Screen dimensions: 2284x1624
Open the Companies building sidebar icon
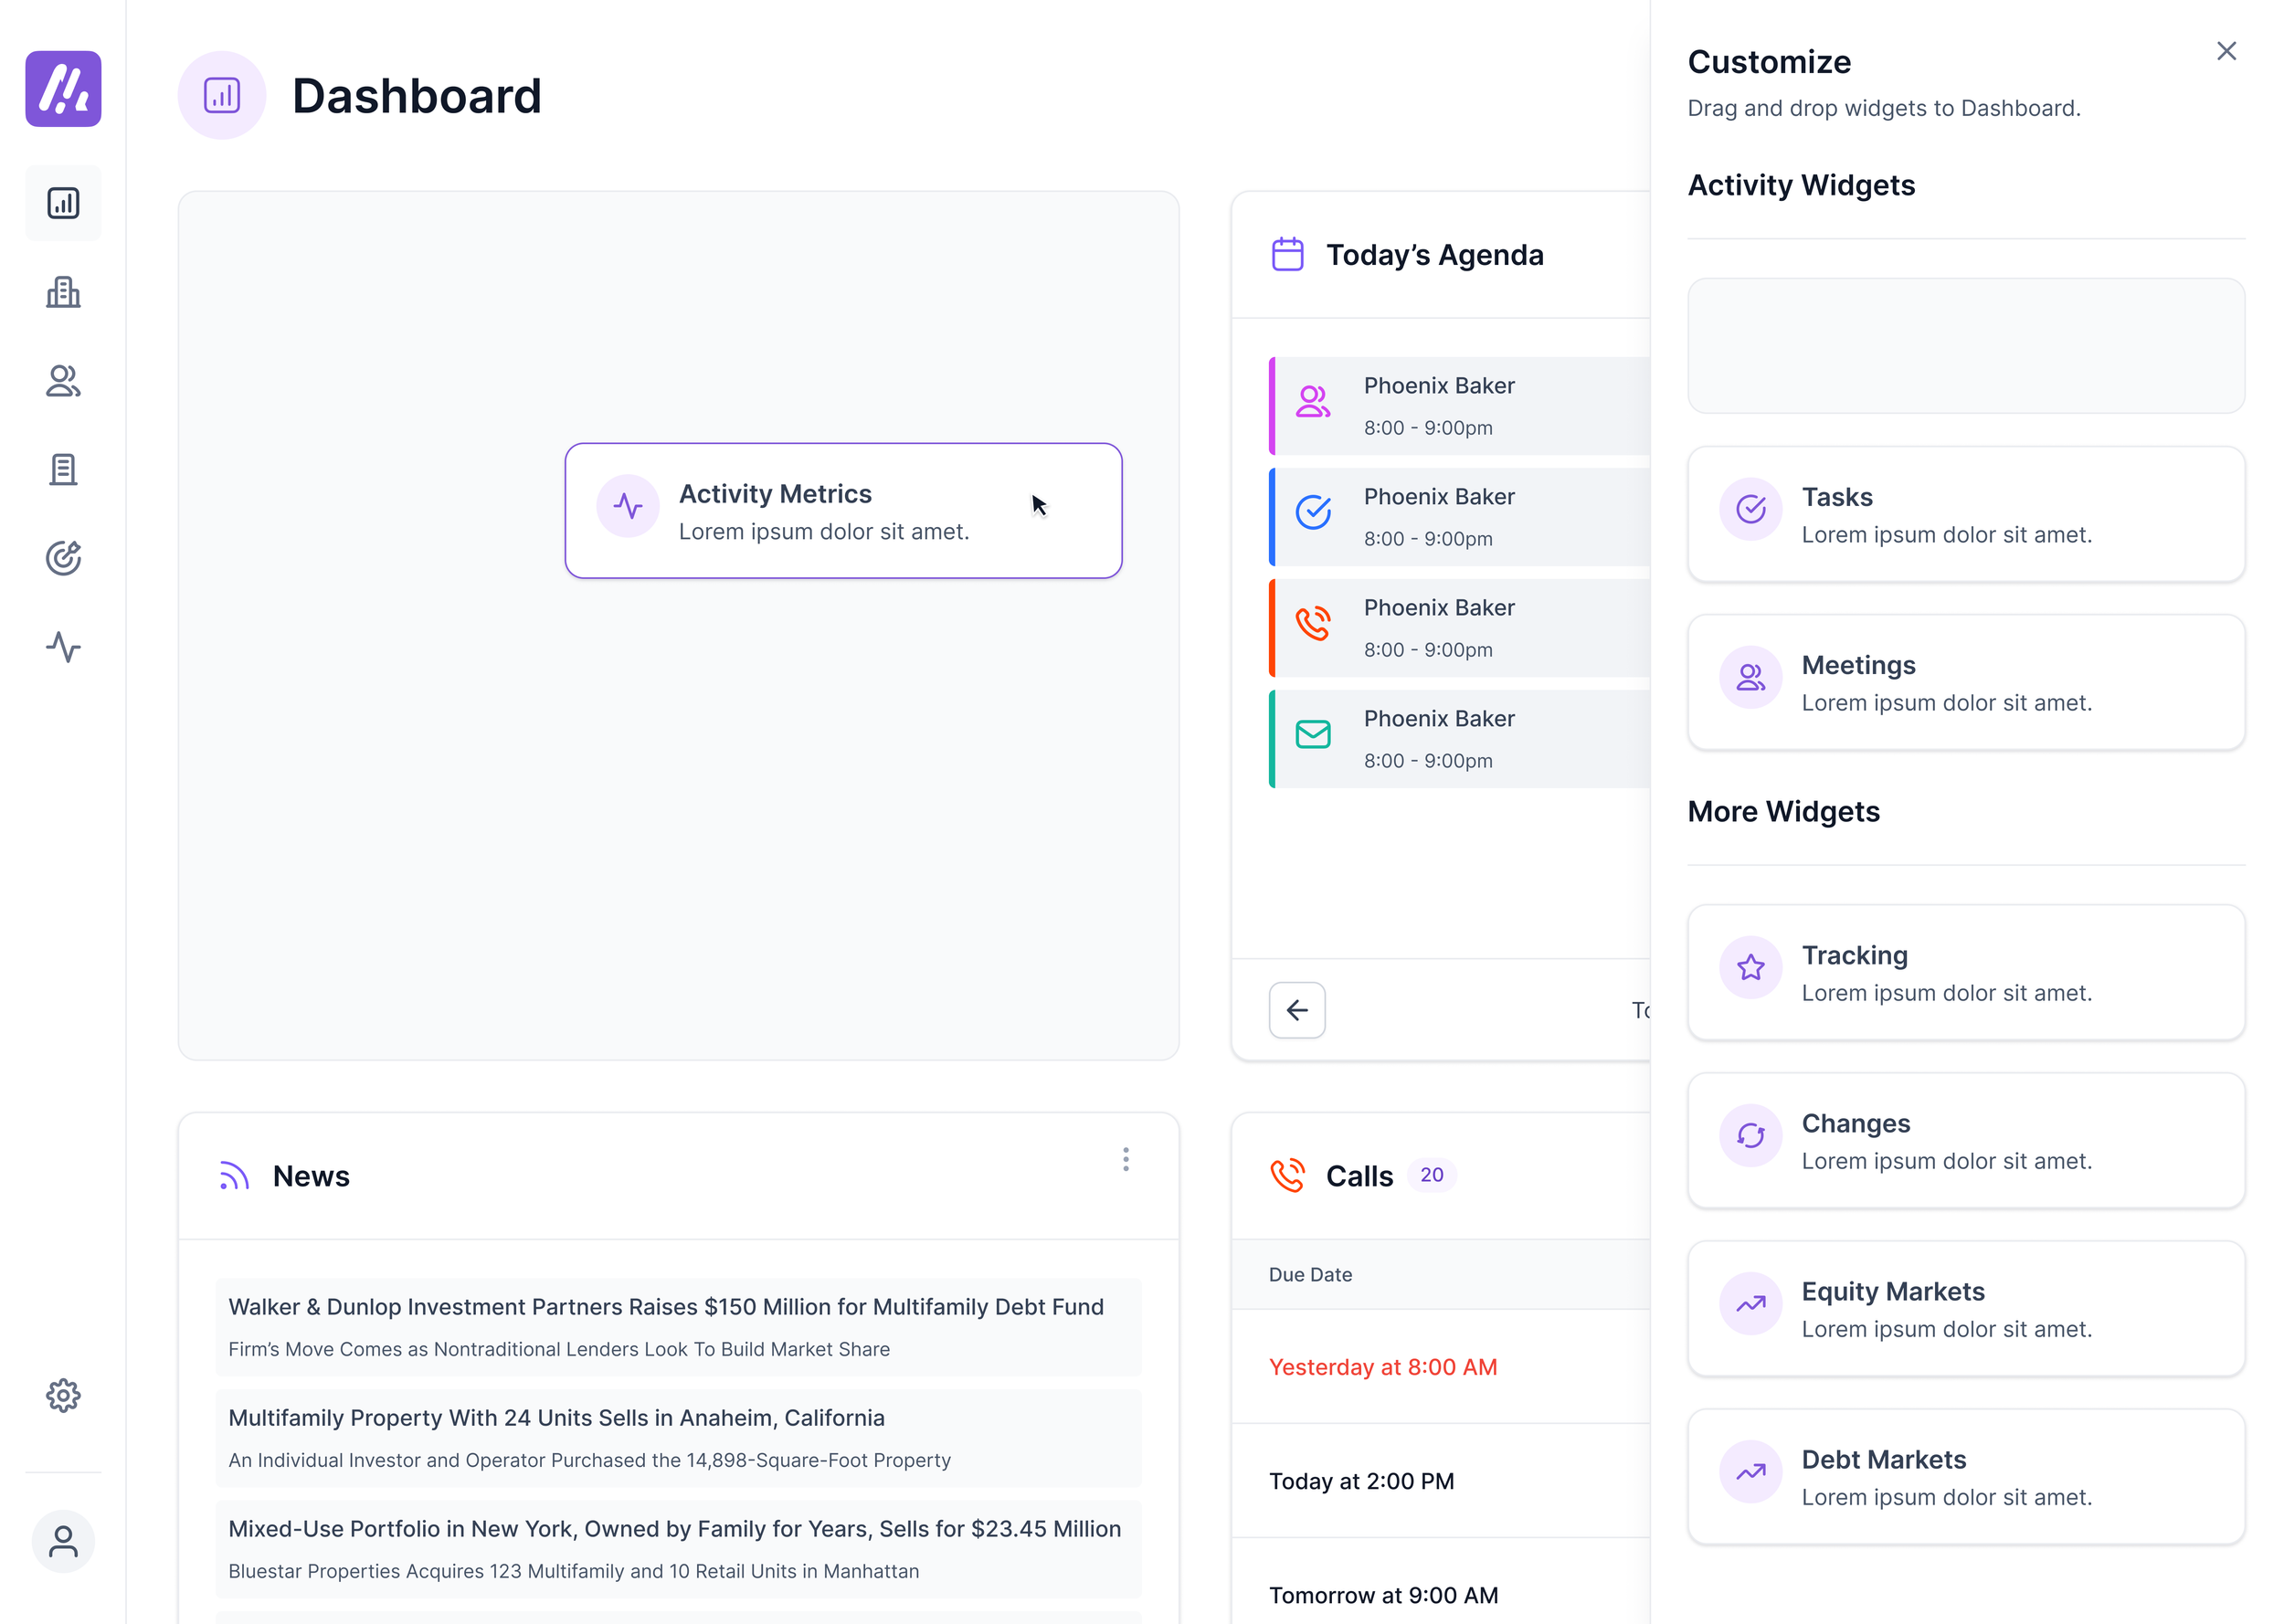coord(63,292)
